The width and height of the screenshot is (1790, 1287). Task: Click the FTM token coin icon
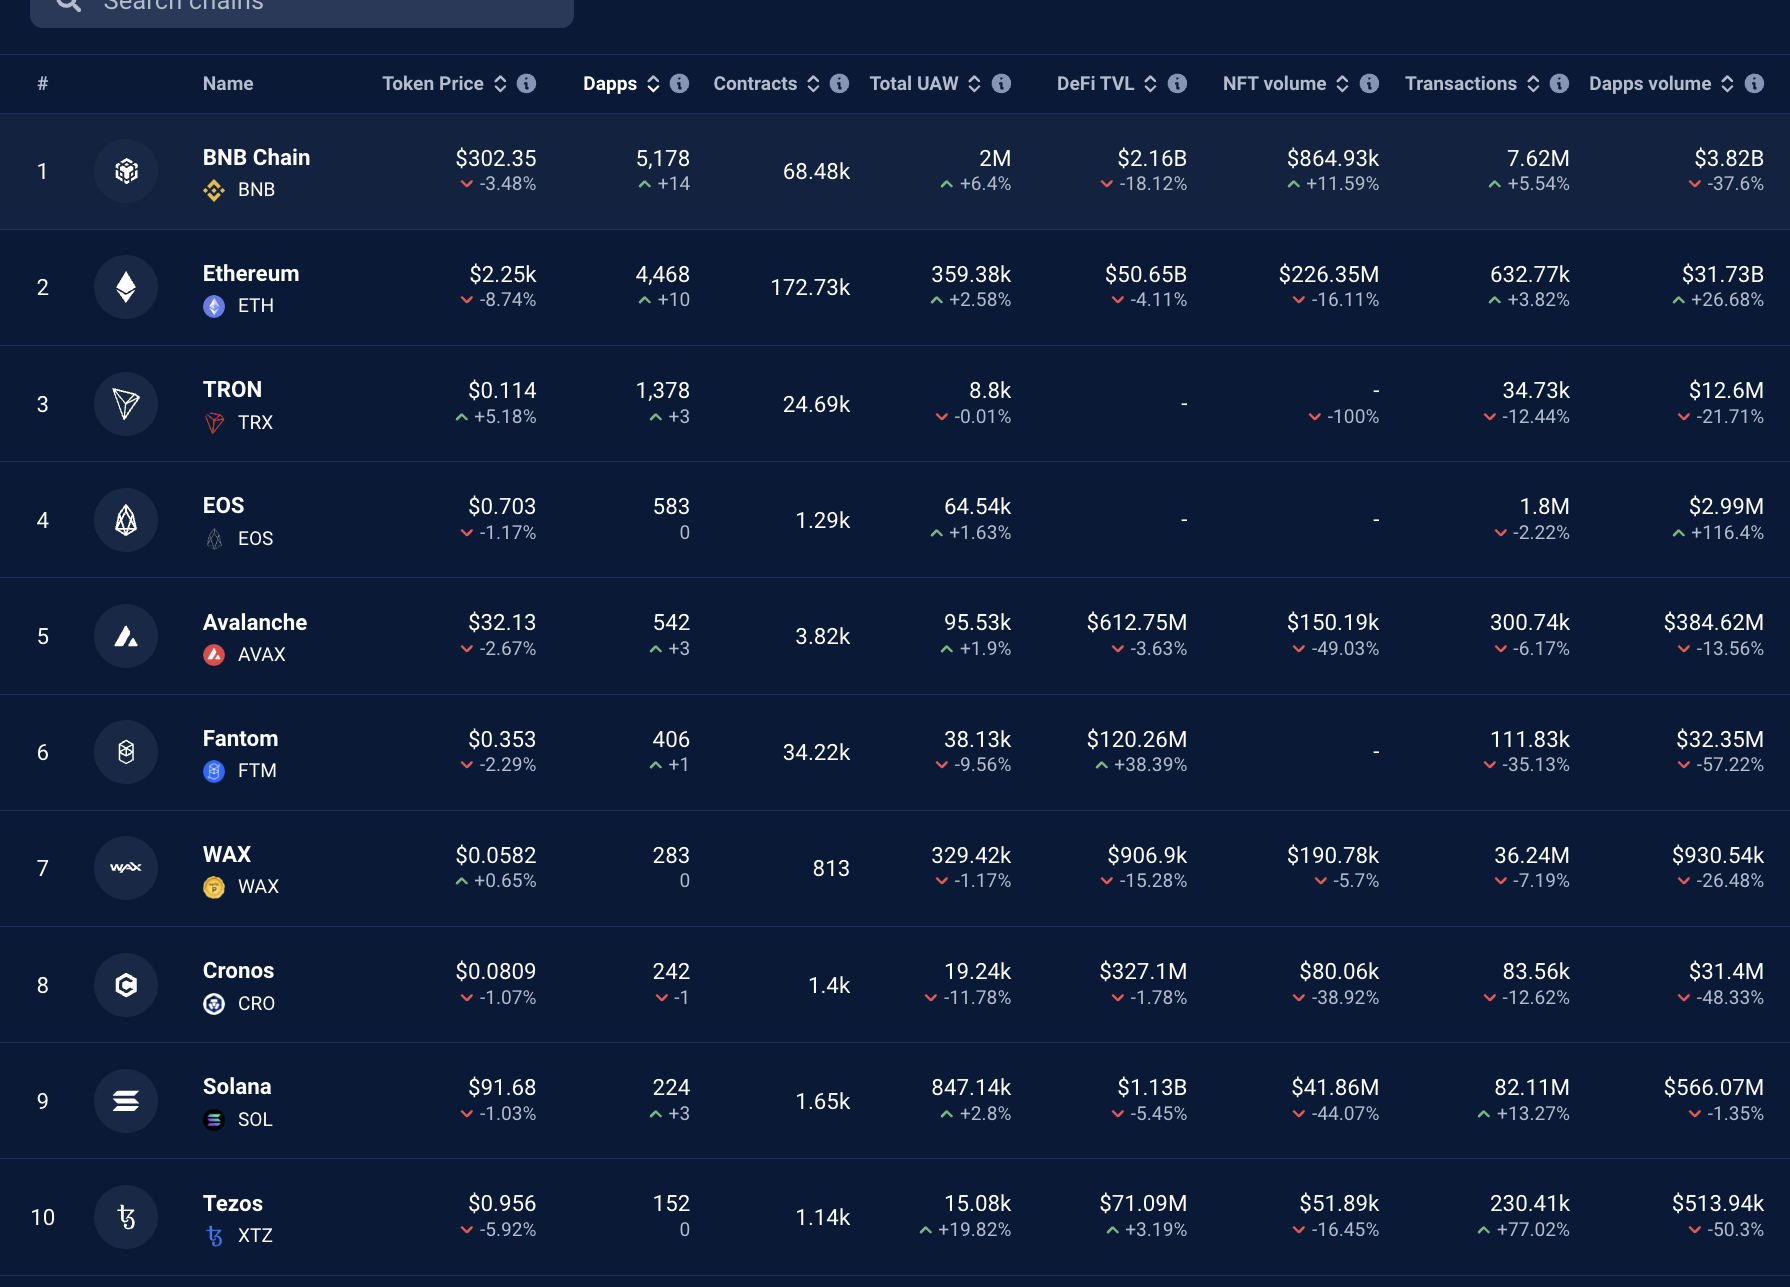214,771
